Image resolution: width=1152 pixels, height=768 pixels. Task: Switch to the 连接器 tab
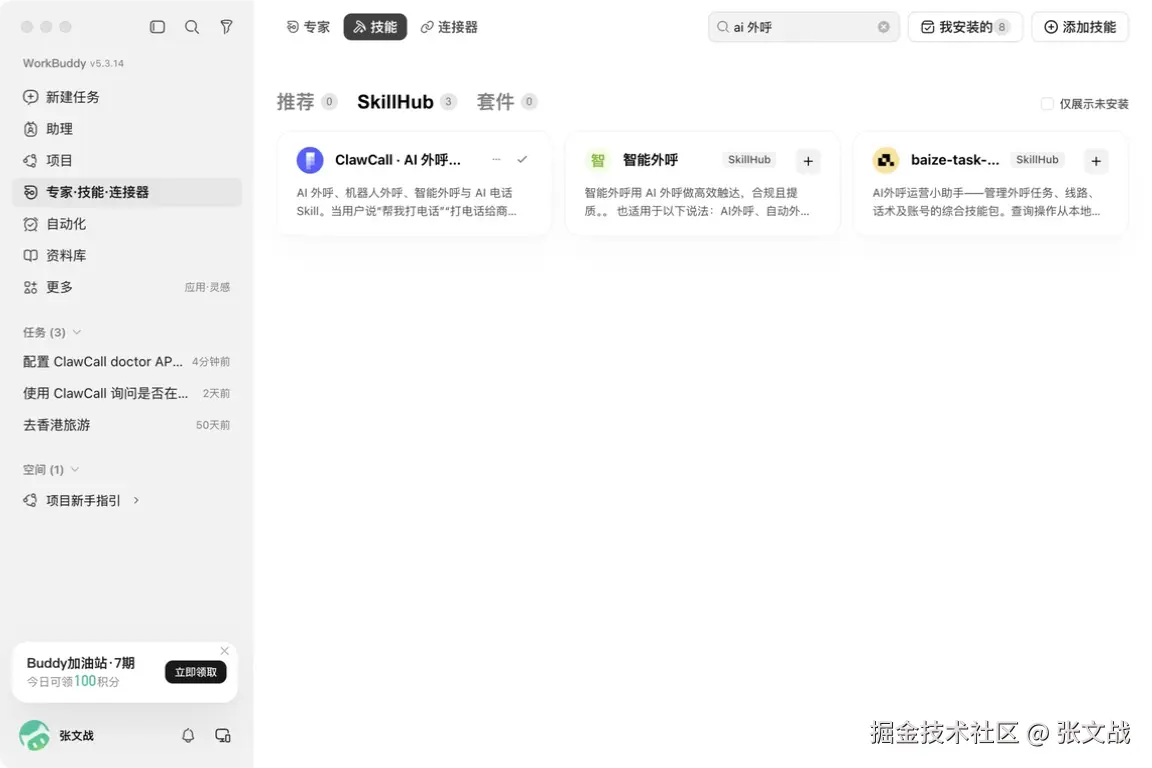tap(449, 27)
